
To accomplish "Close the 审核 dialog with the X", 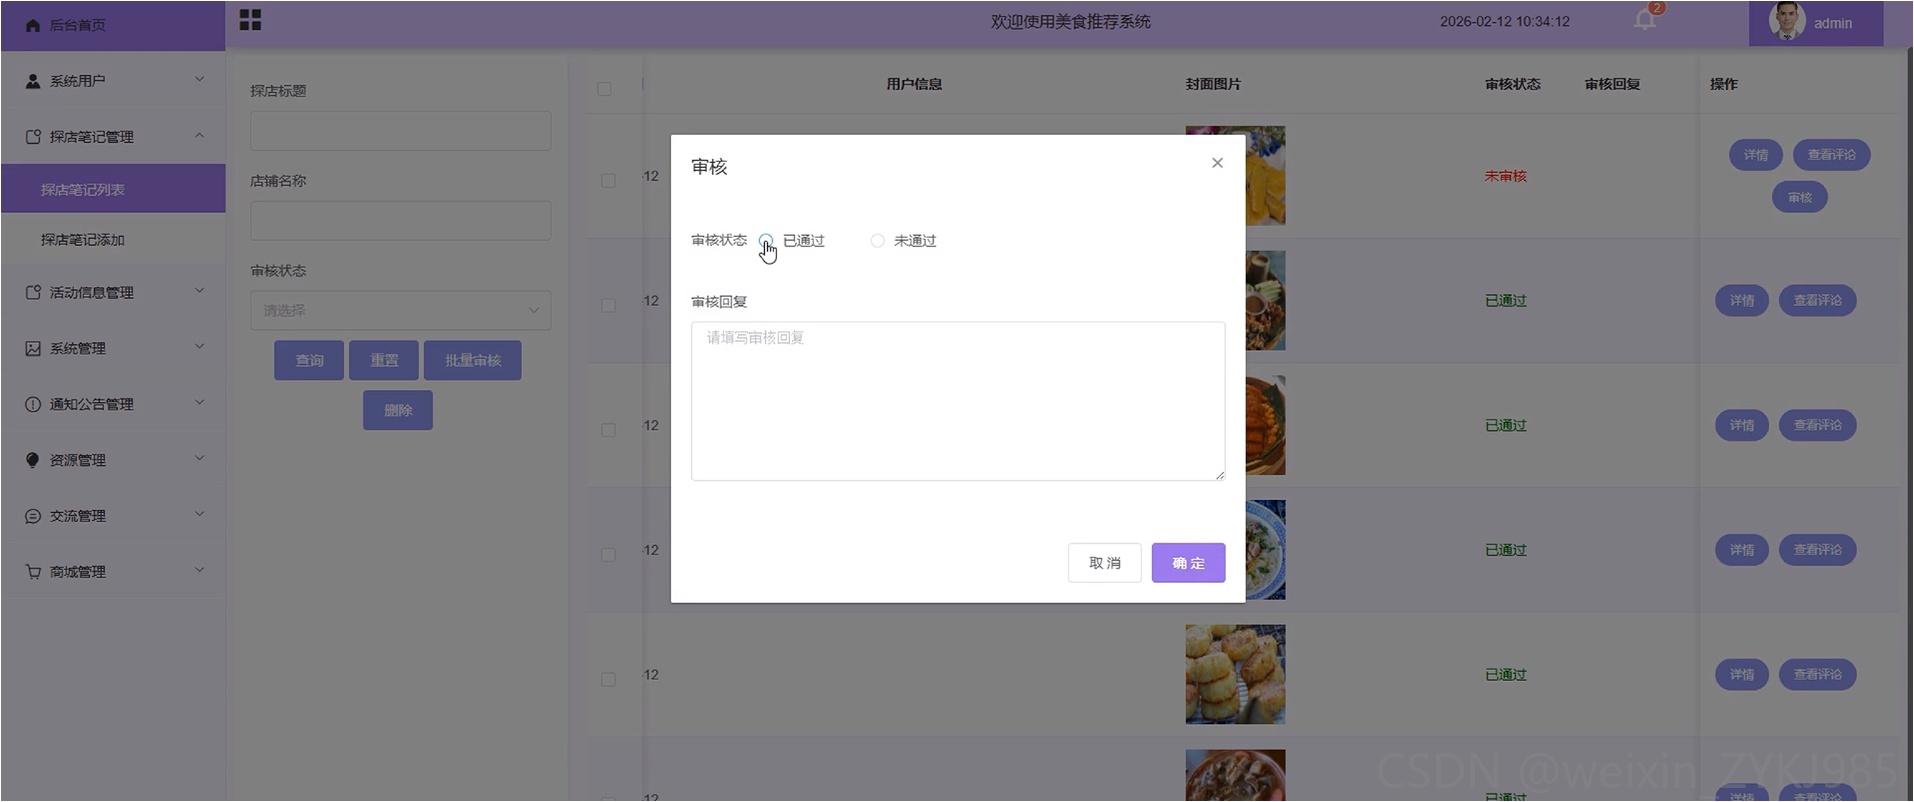I will tap(1217, 163).
